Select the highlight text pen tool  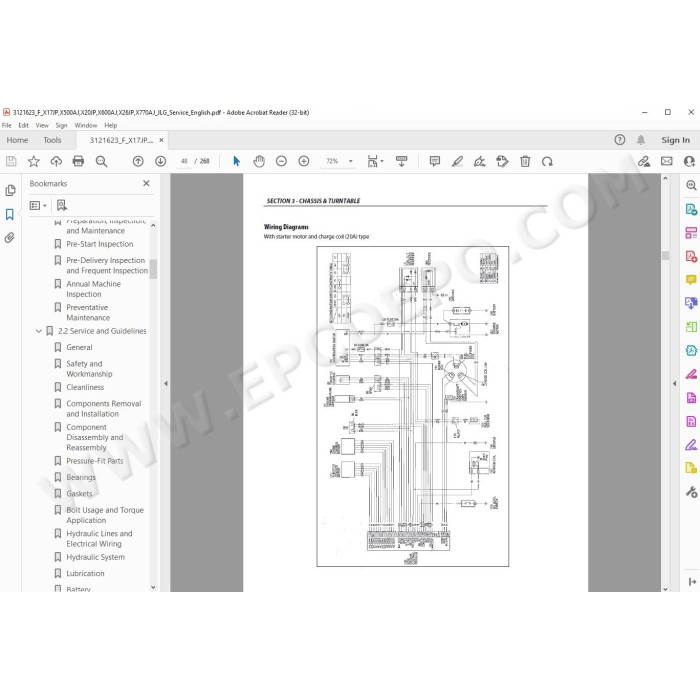(x=457, y=161)
